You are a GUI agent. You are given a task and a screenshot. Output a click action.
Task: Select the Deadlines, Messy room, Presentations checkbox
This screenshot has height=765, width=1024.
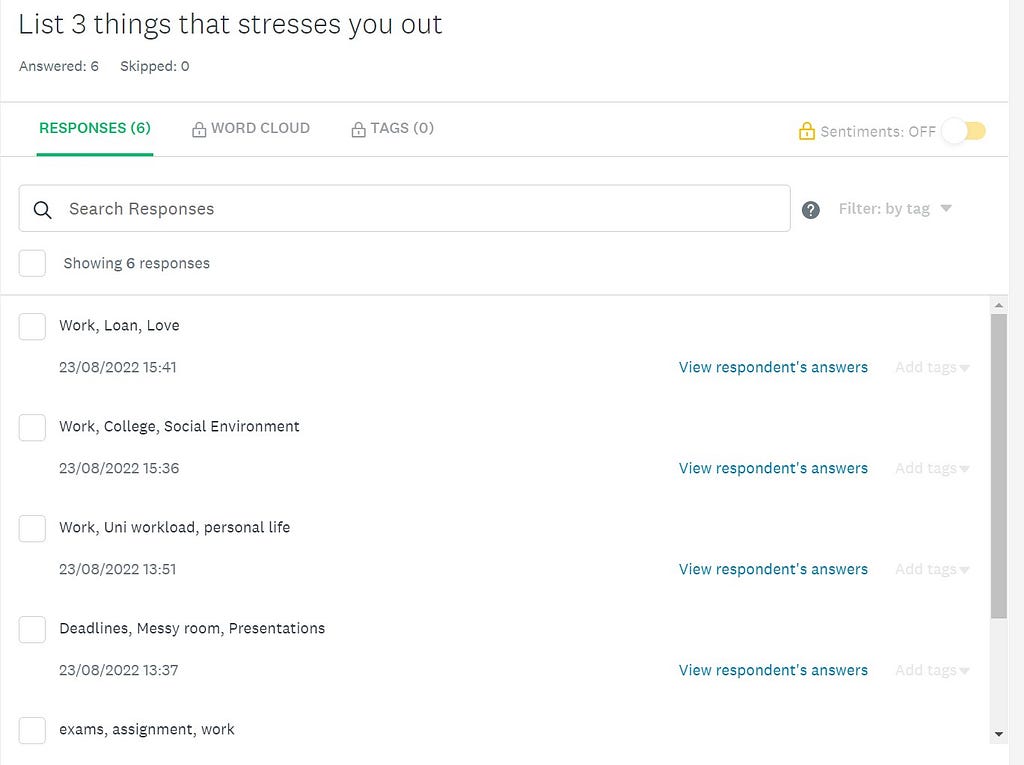[32, 629]
